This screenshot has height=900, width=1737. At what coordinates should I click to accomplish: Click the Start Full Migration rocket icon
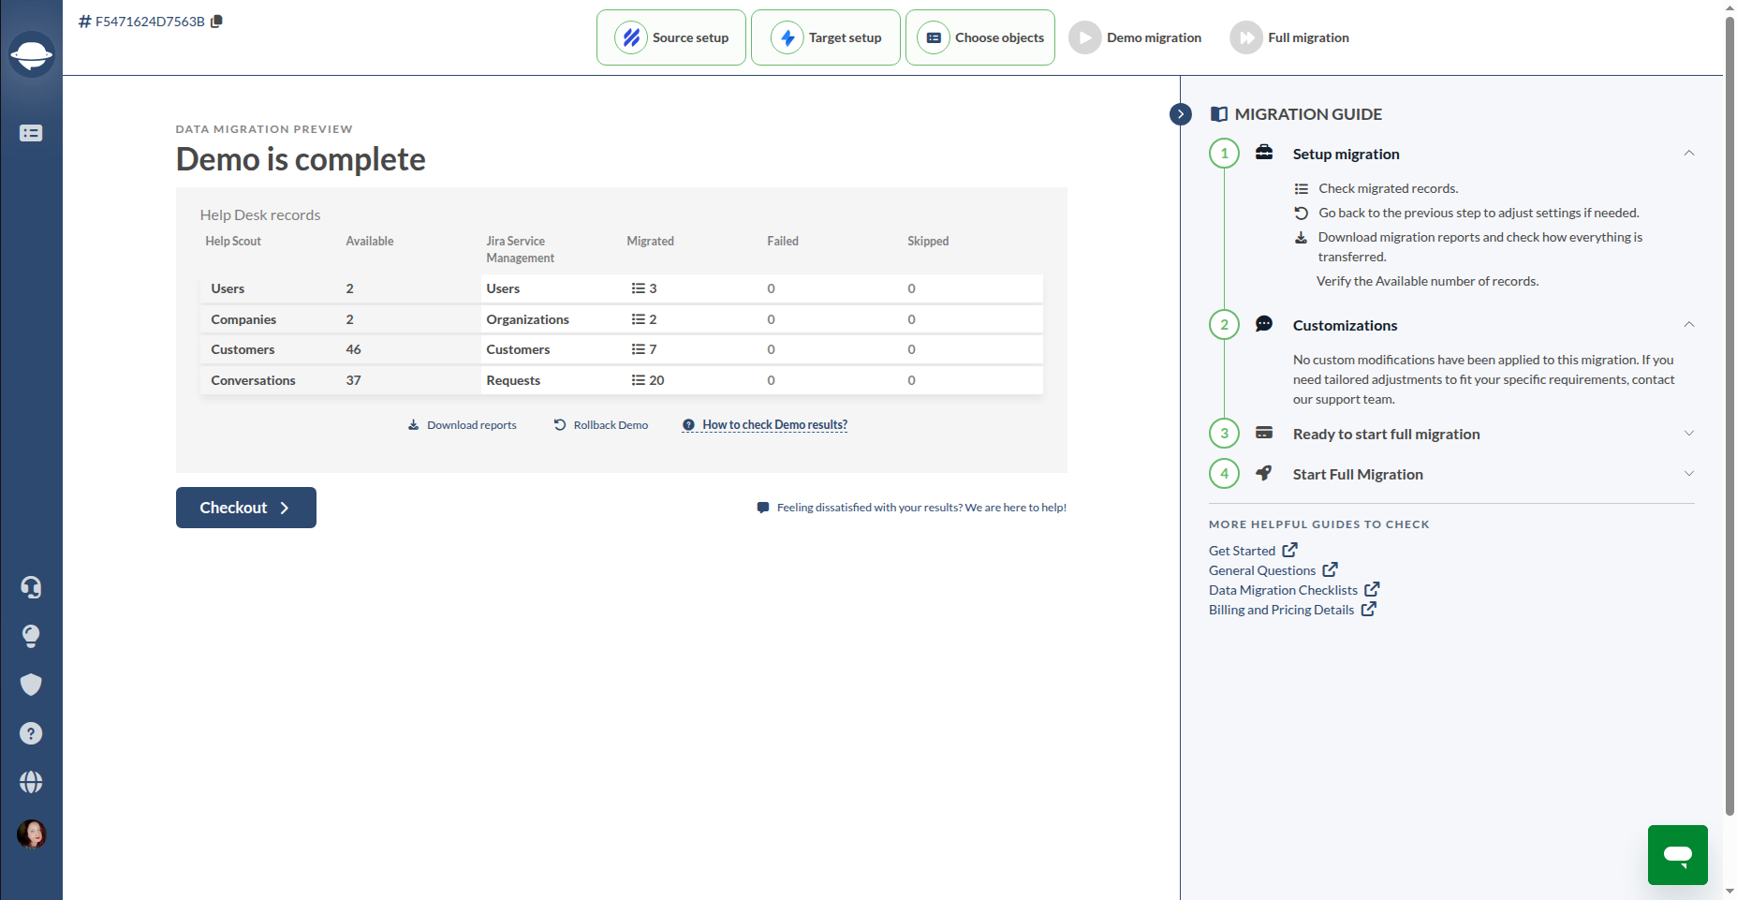tap(1264, 473)
